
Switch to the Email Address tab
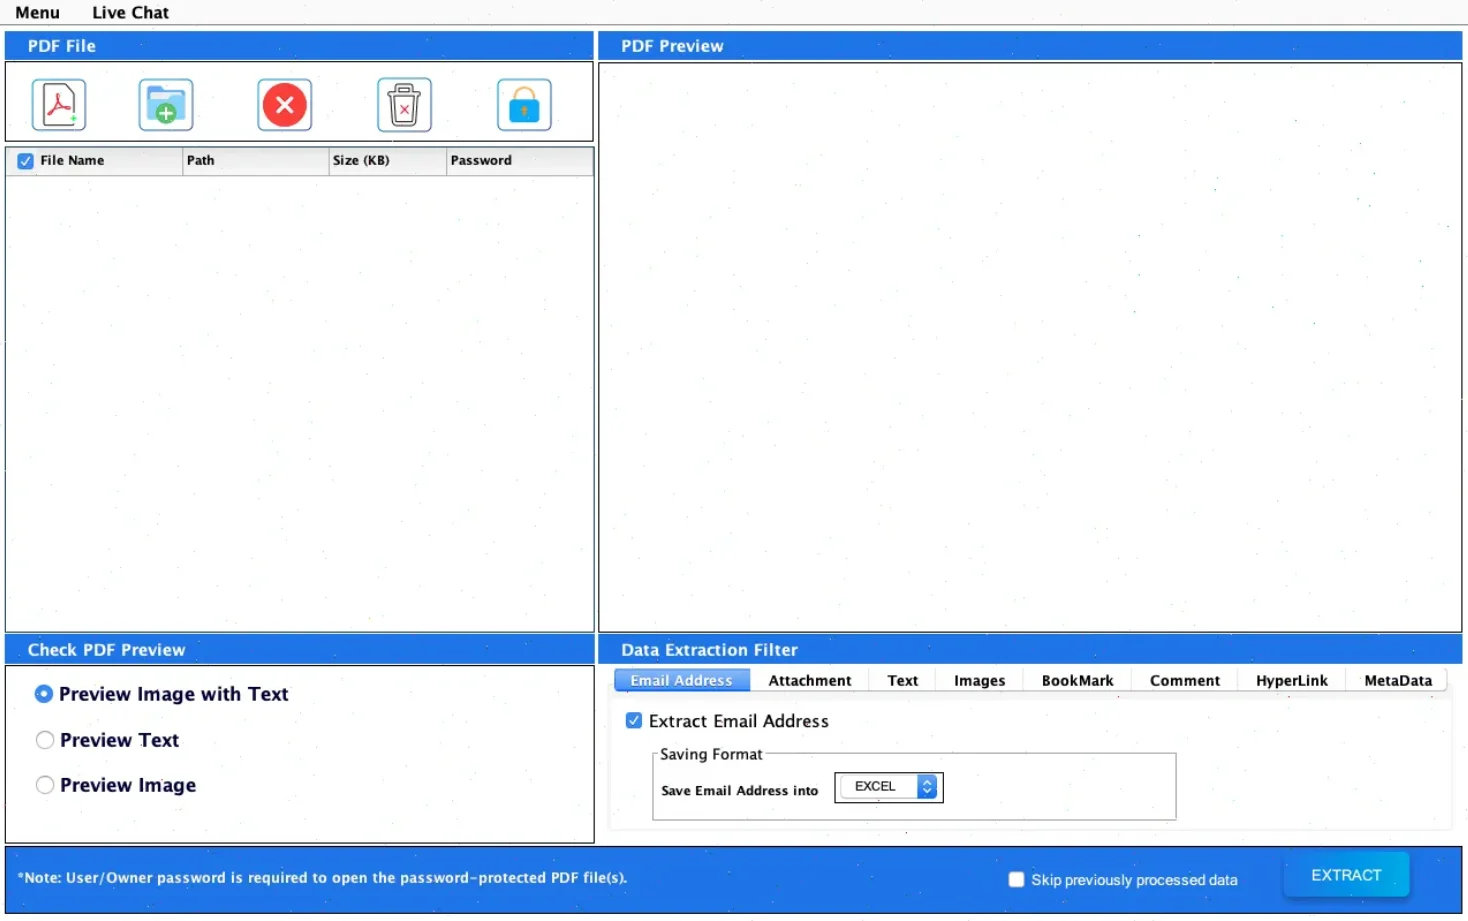682,680
